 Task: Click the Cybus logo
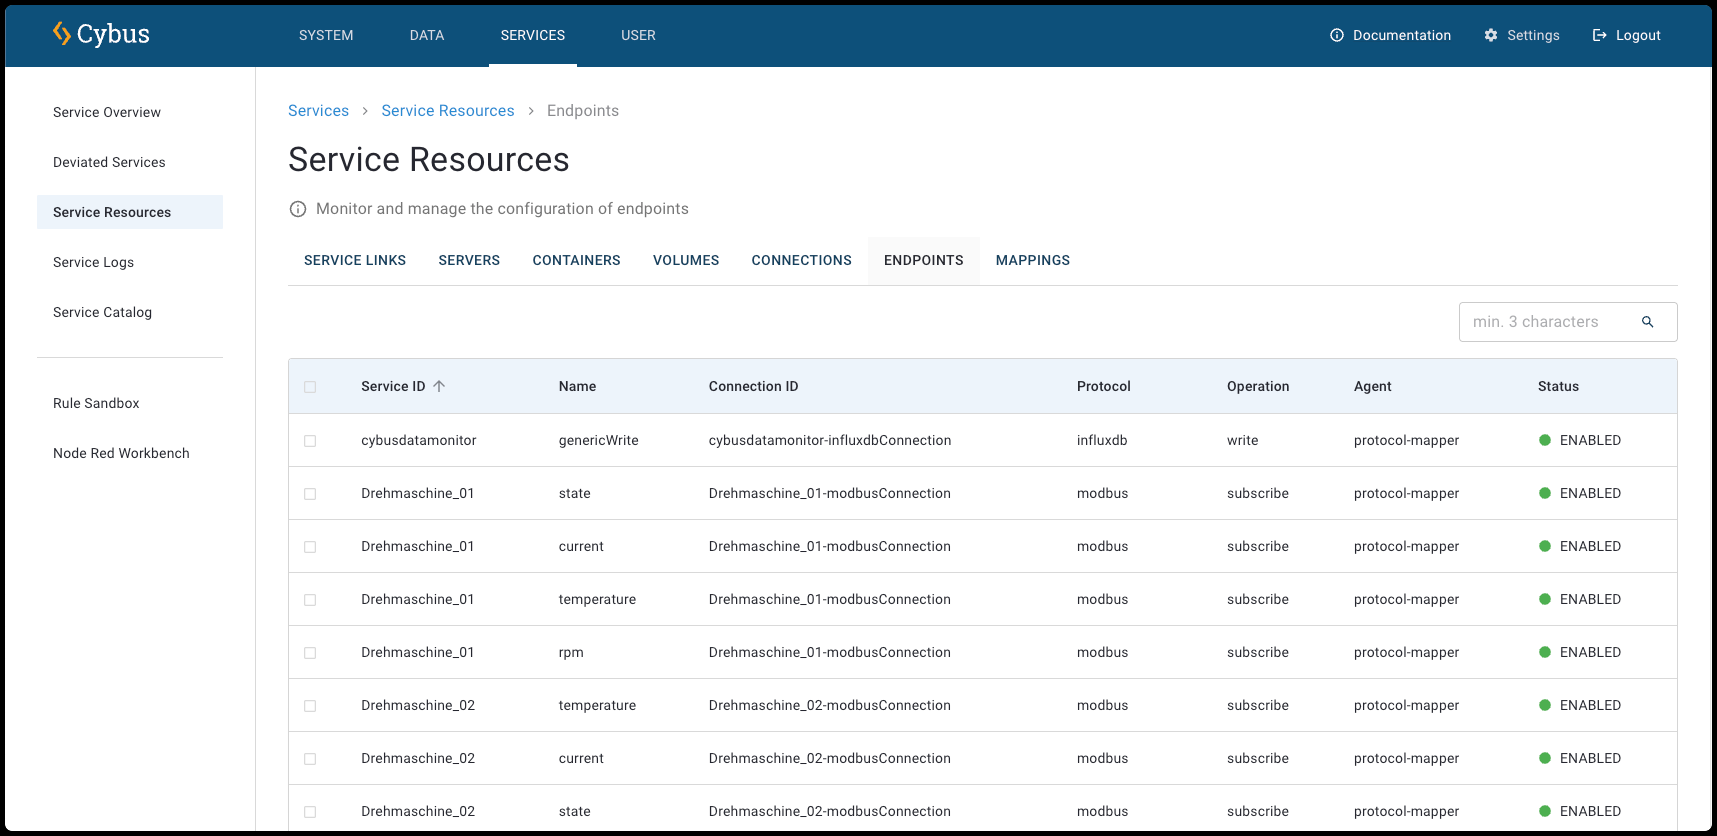(101, 34)
